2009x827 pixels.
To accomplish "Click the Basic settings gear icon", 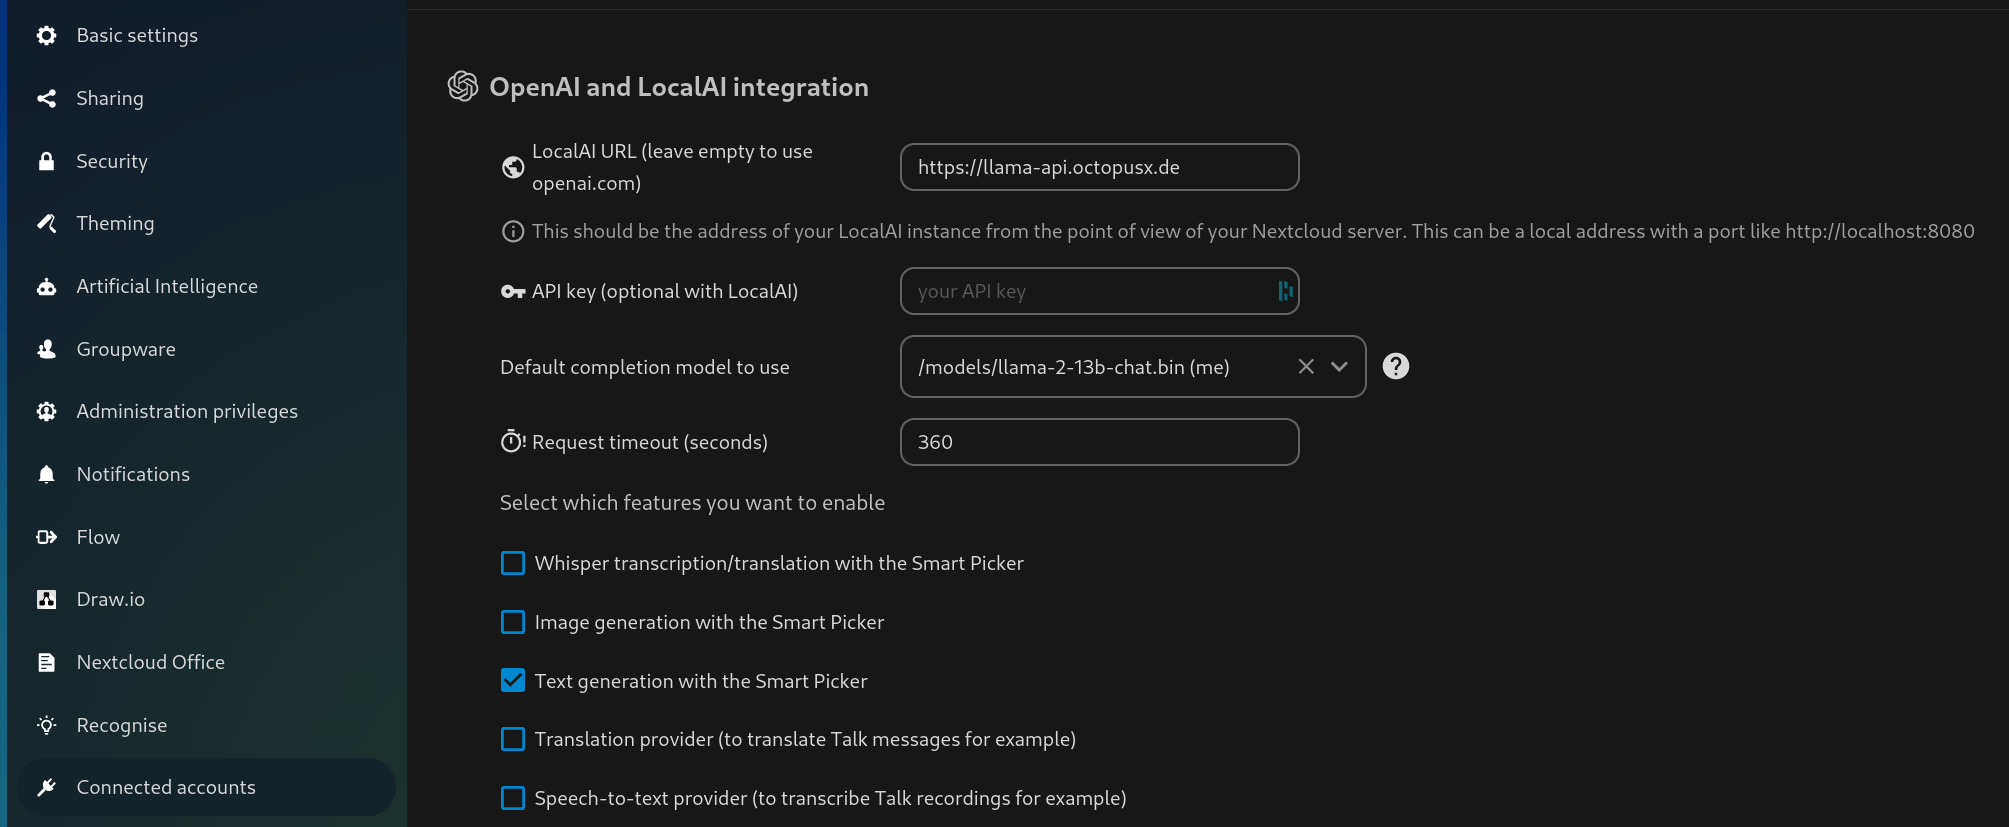I will [x=46, y=36].
